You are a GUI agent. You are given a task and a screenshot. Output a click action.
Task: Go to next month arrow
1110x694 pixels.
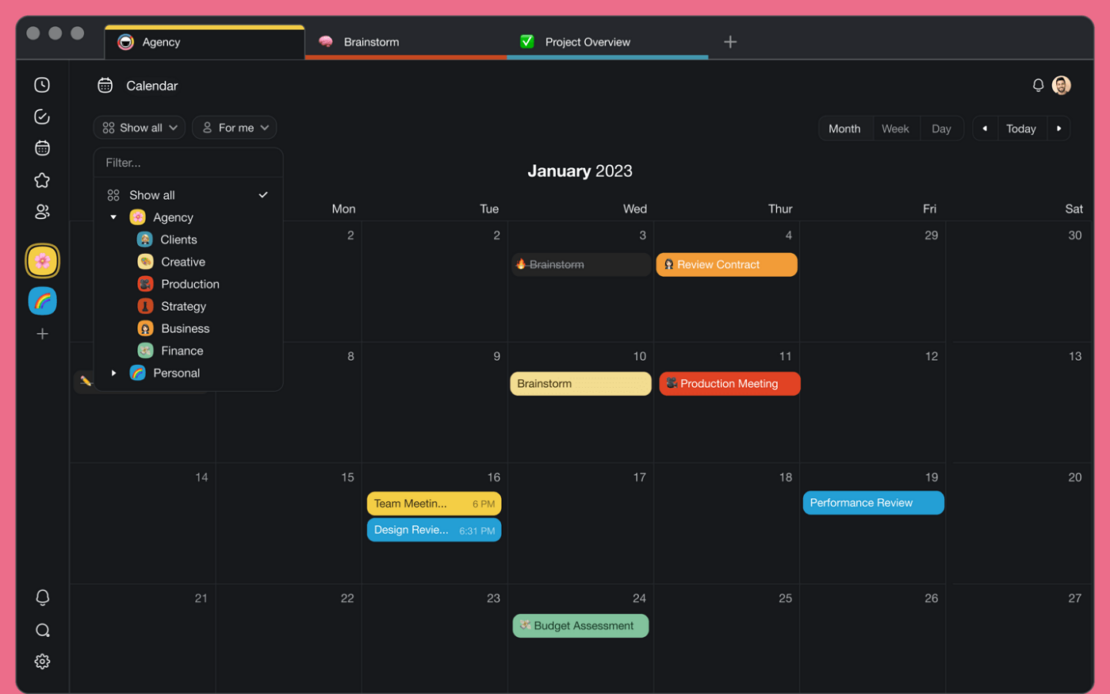[1059, 128]
